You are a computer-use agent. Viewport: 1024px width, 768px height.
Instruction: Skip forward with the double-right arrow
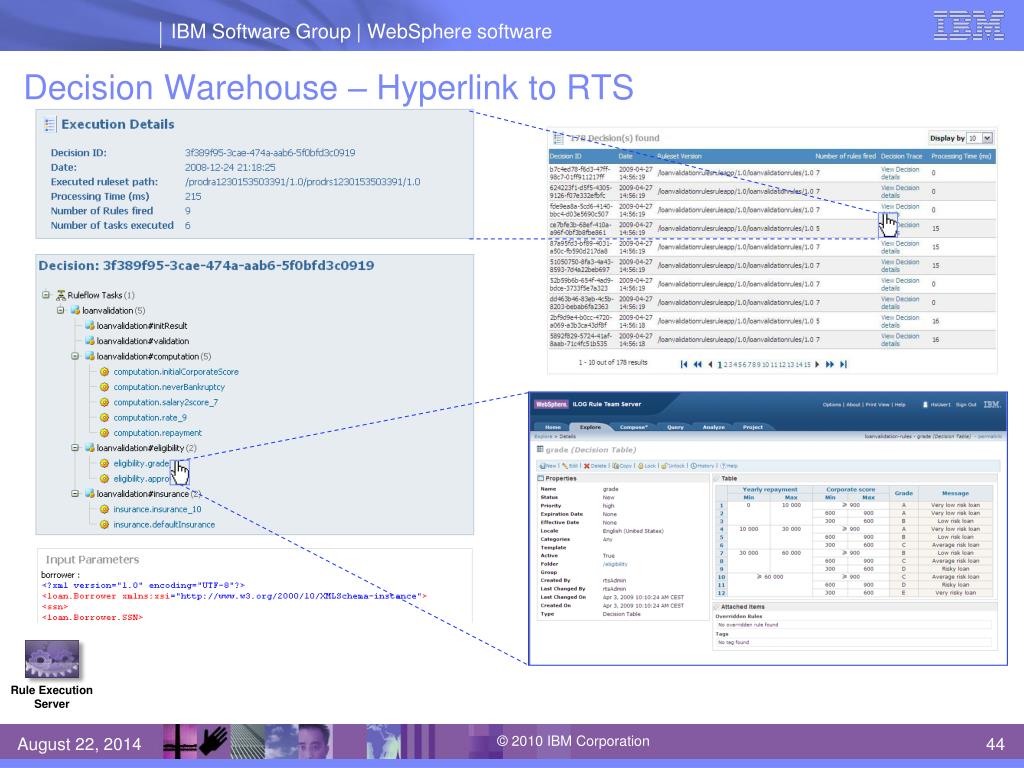pyautogui.click(x=829, y=364)
